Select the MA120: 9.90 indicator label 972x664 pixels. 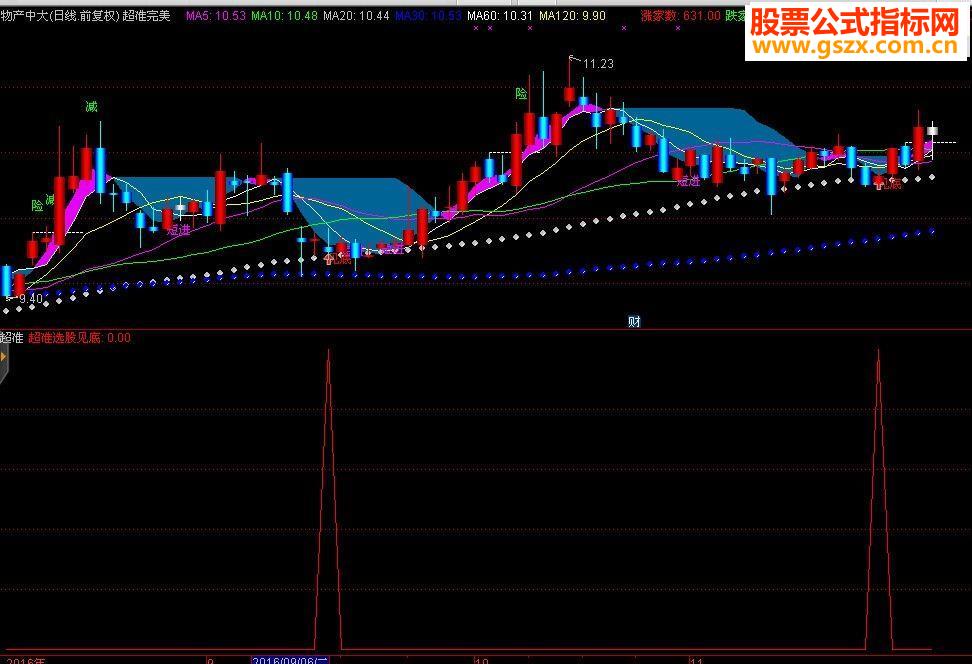pyautogui.click(x=572, y=15)
